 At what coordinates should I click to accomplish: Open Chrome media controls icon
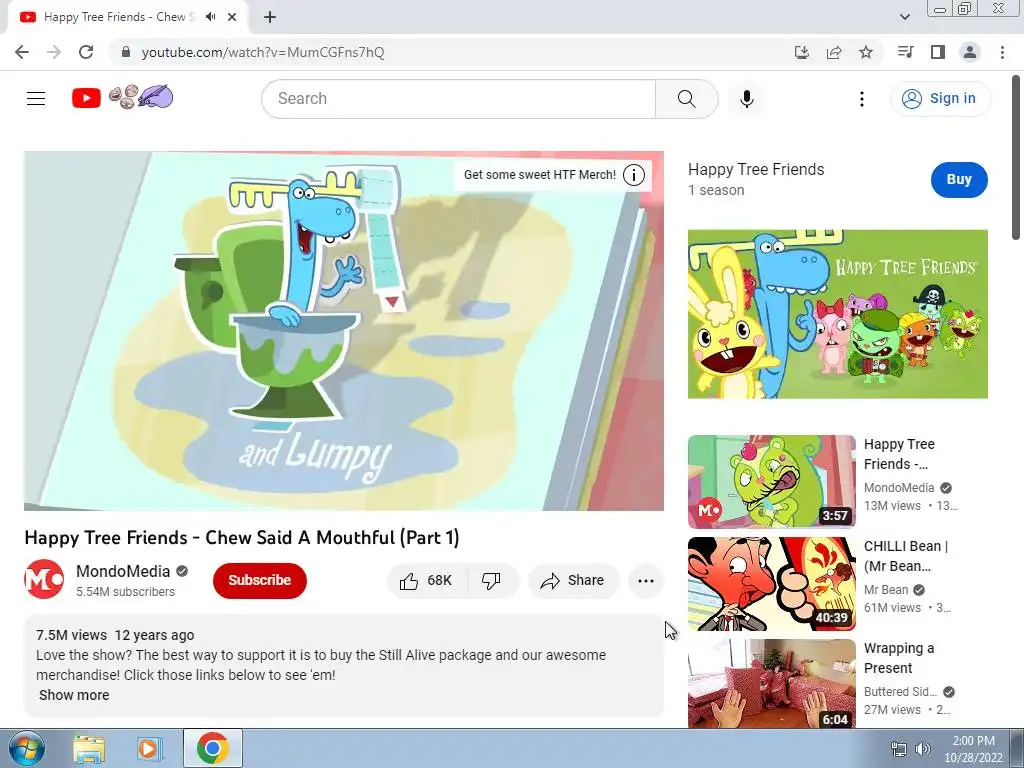[905, 52]
